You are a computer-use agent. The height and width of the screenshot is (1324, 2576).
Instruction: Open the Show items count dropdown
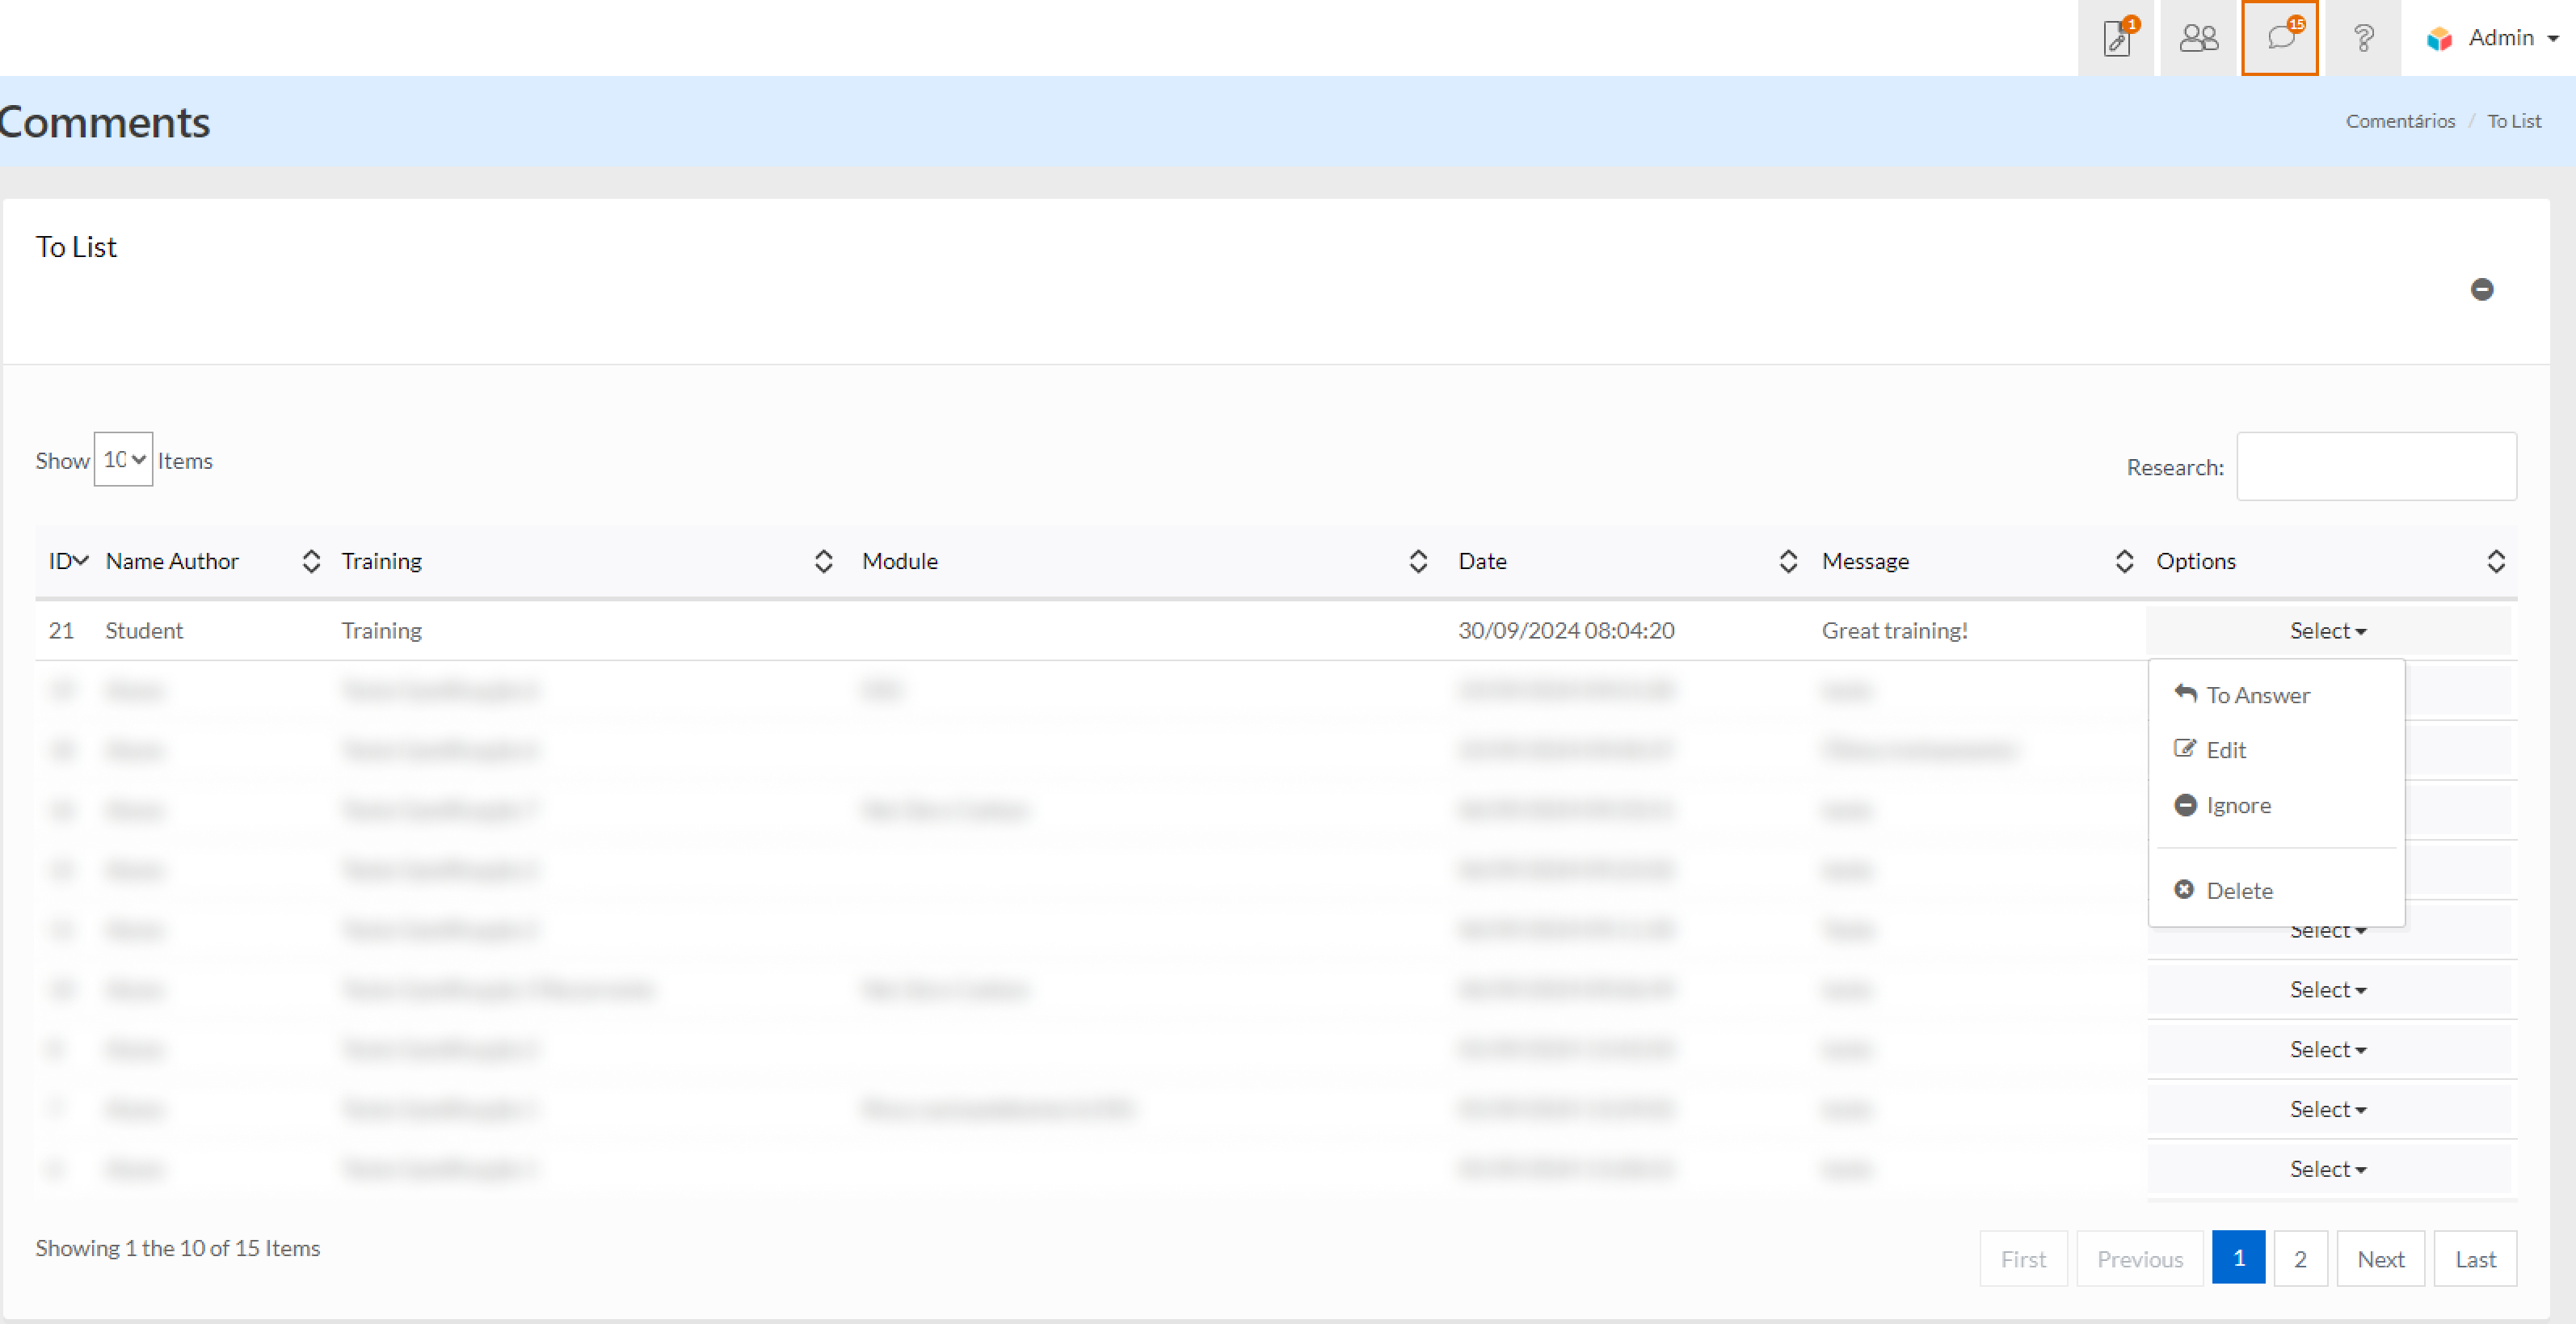click(124, 460)
